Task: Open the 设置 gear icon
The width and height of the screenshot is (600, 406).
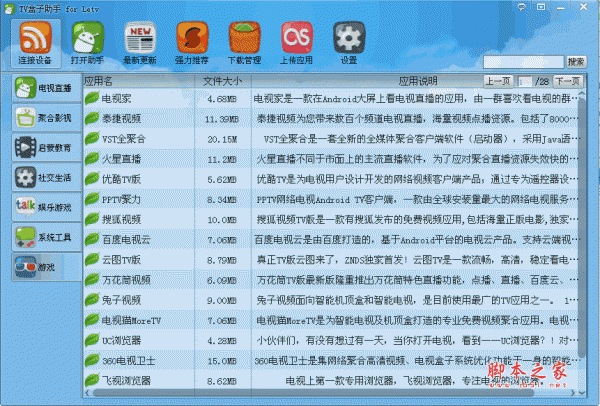Action: tap(349, 44)
